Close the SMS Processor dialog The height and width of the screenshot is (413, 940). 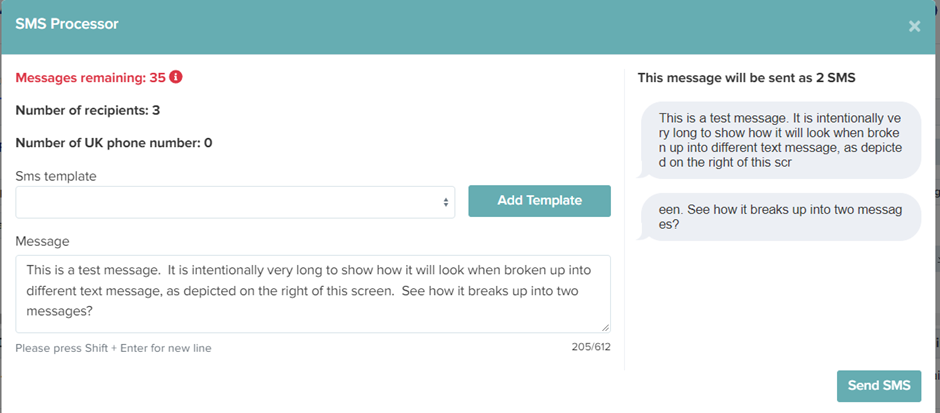click(x=914, y=26)
